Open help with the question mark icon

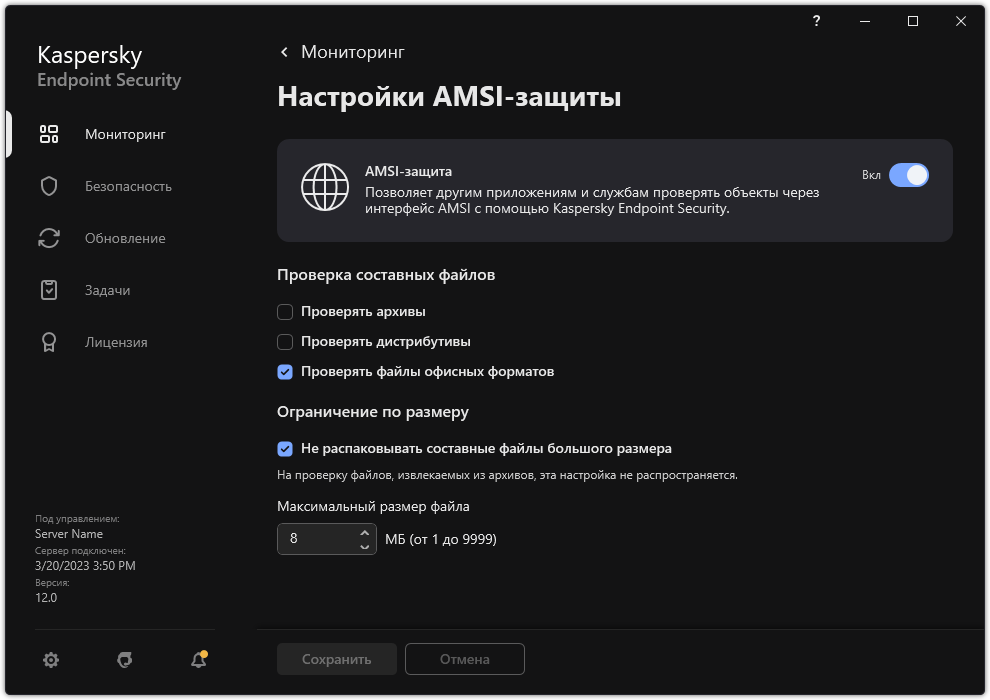click(815, 21)
